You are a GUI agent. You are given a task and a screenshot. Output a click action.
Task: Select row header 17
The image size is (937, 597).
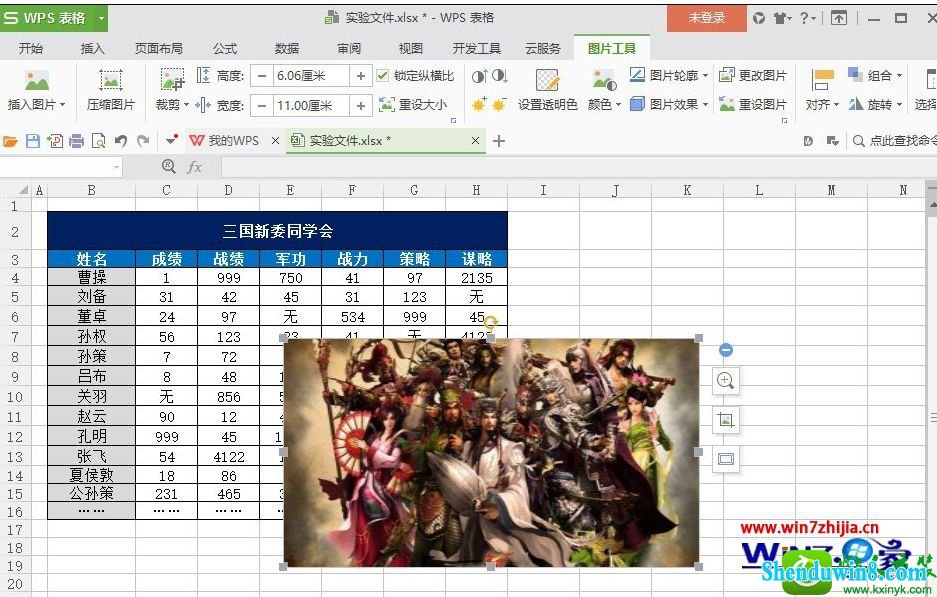(15, 530)
